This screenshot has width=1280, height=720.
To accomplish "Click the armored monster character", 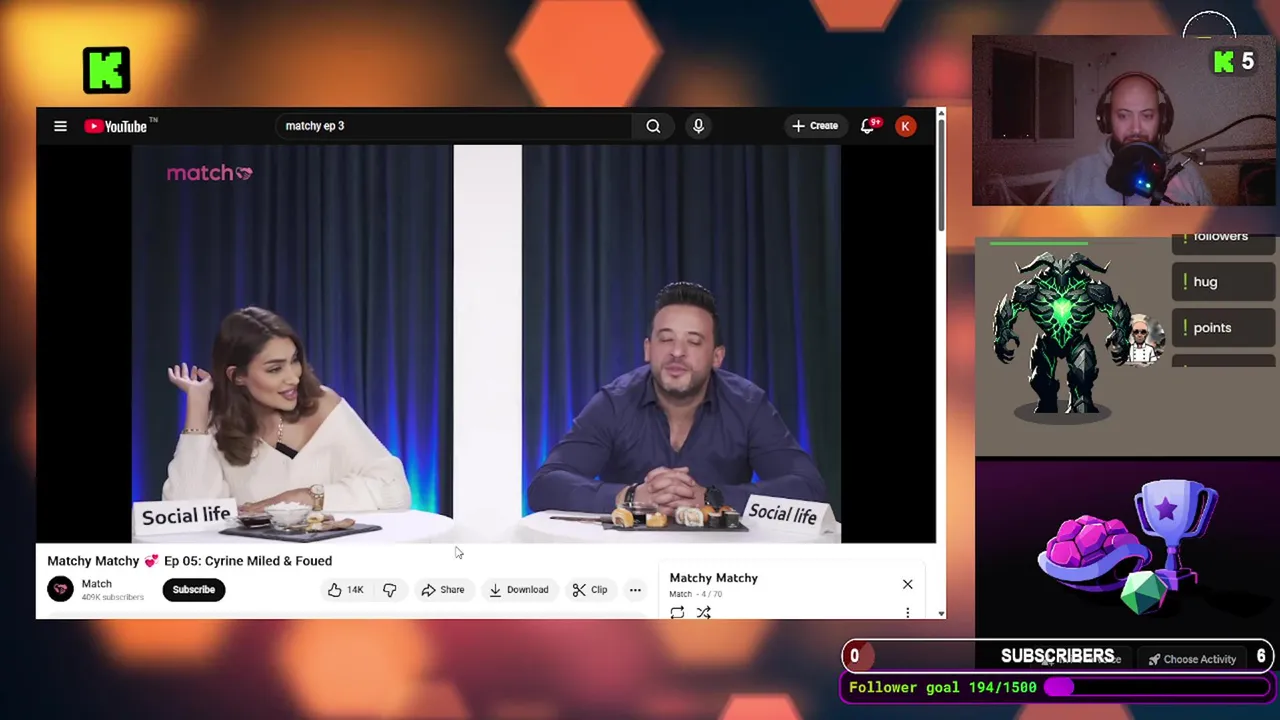I will pos(1063,335).
